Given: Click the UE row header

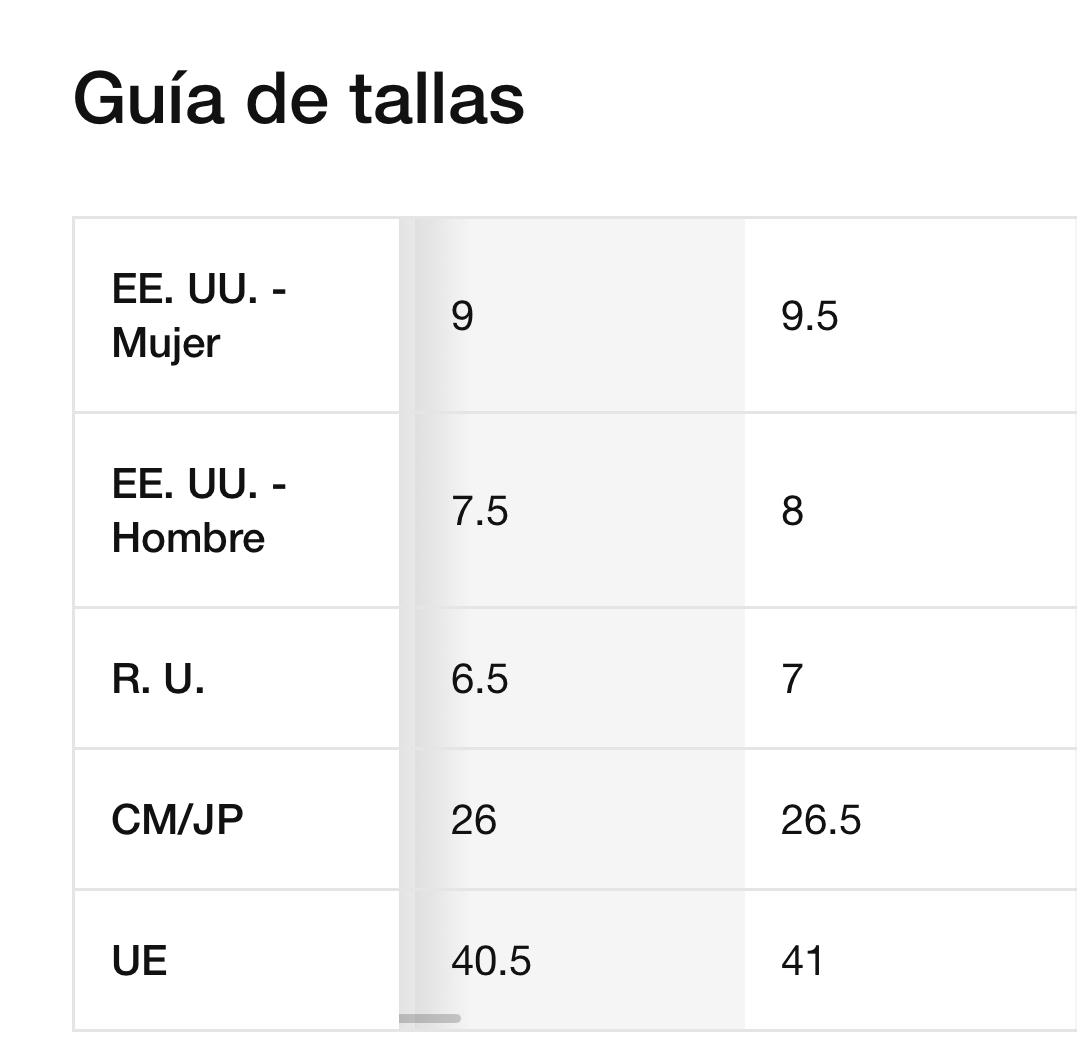Looking at the screenshot, I should [236, 960].
